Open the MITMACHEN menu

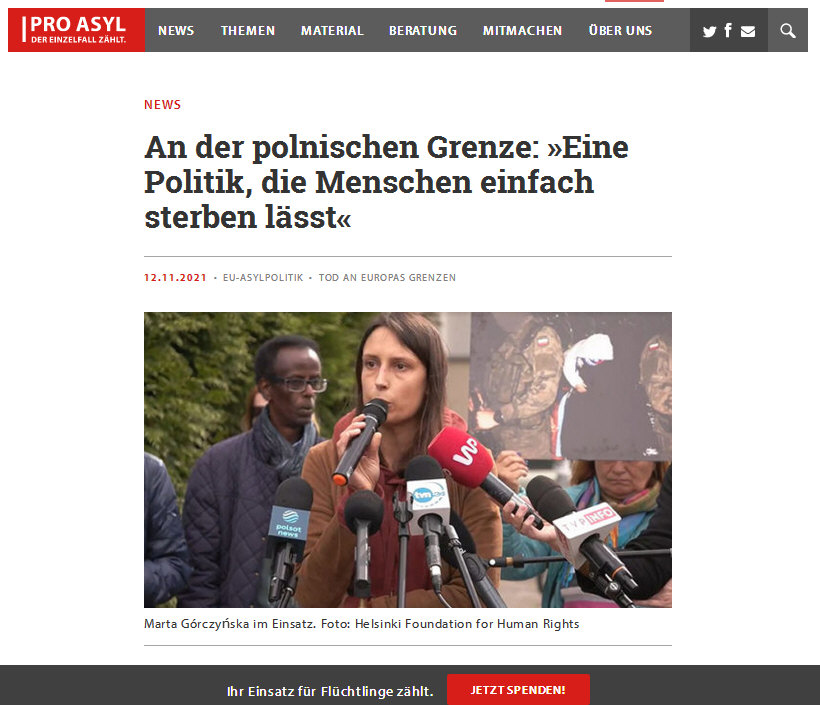(x=522, y=31)
